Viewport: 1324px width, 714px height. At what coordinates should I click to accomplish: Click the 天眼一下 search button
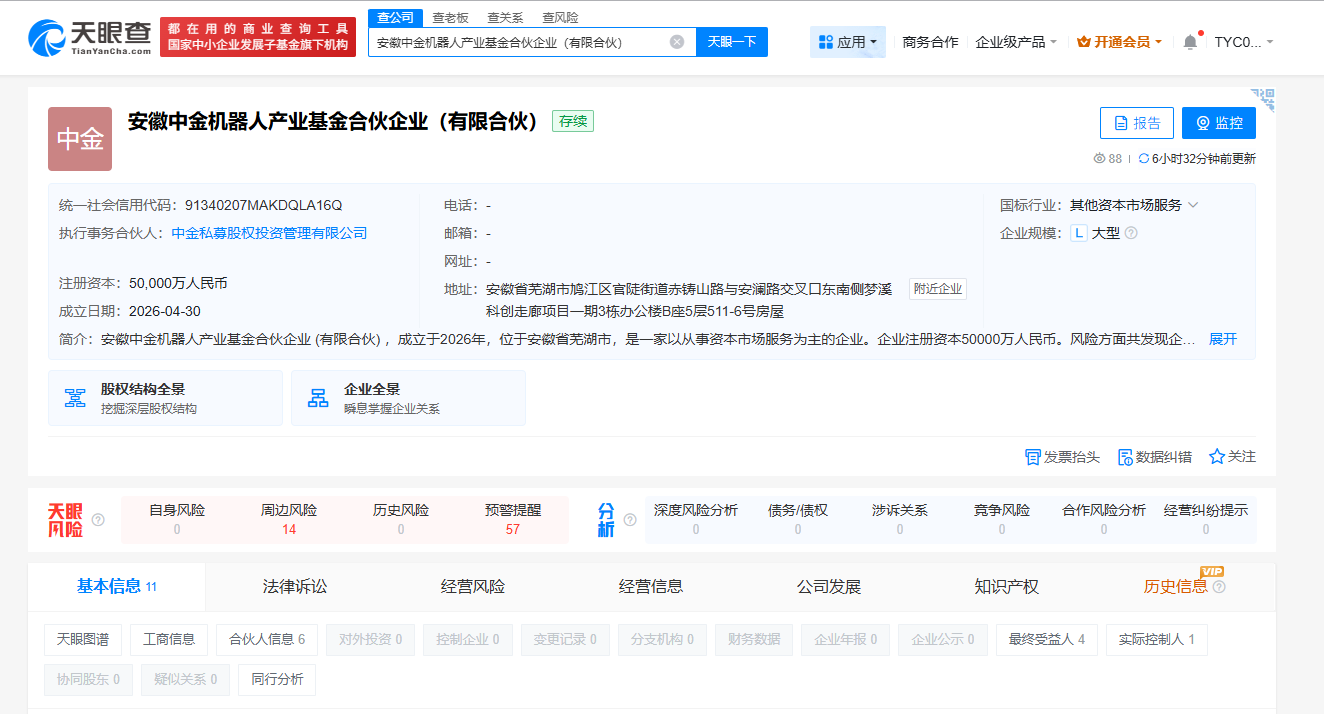732,42
